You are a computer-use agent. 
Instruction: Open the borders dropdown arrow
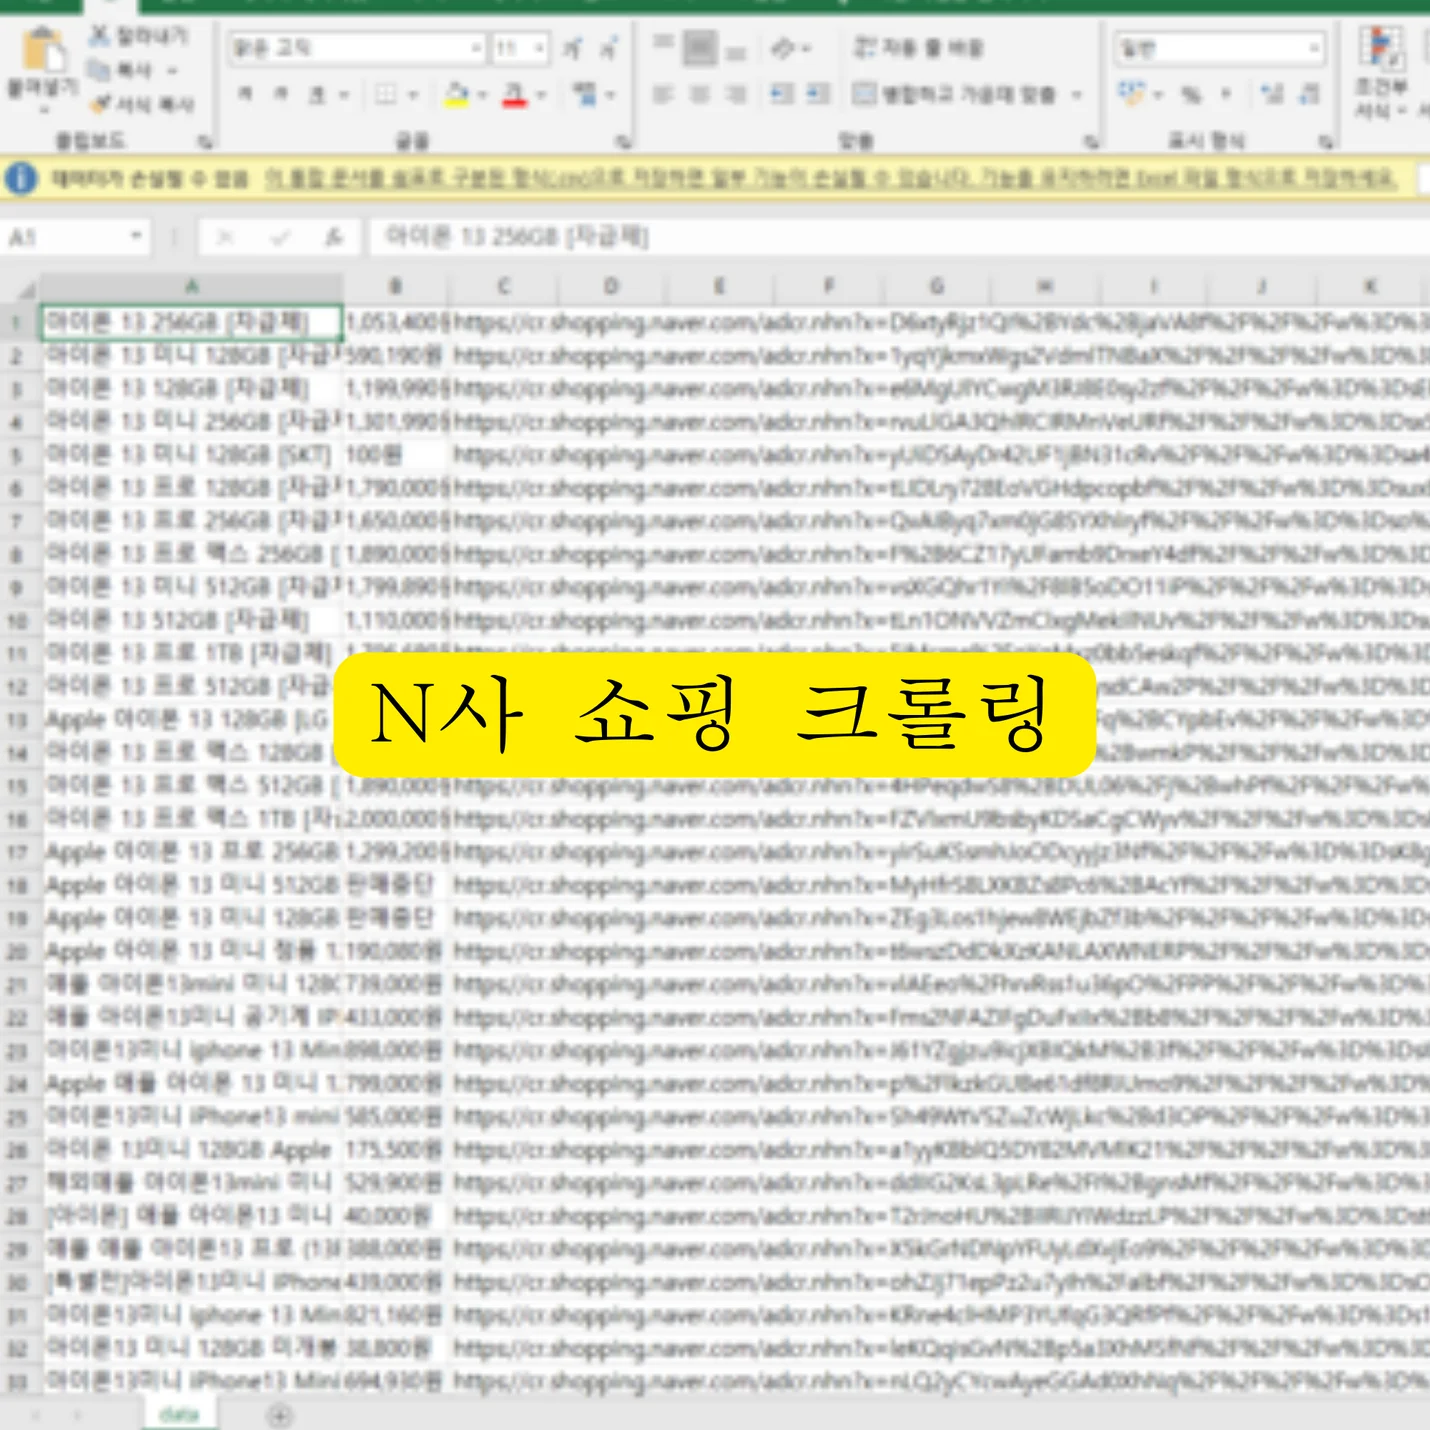412,95
